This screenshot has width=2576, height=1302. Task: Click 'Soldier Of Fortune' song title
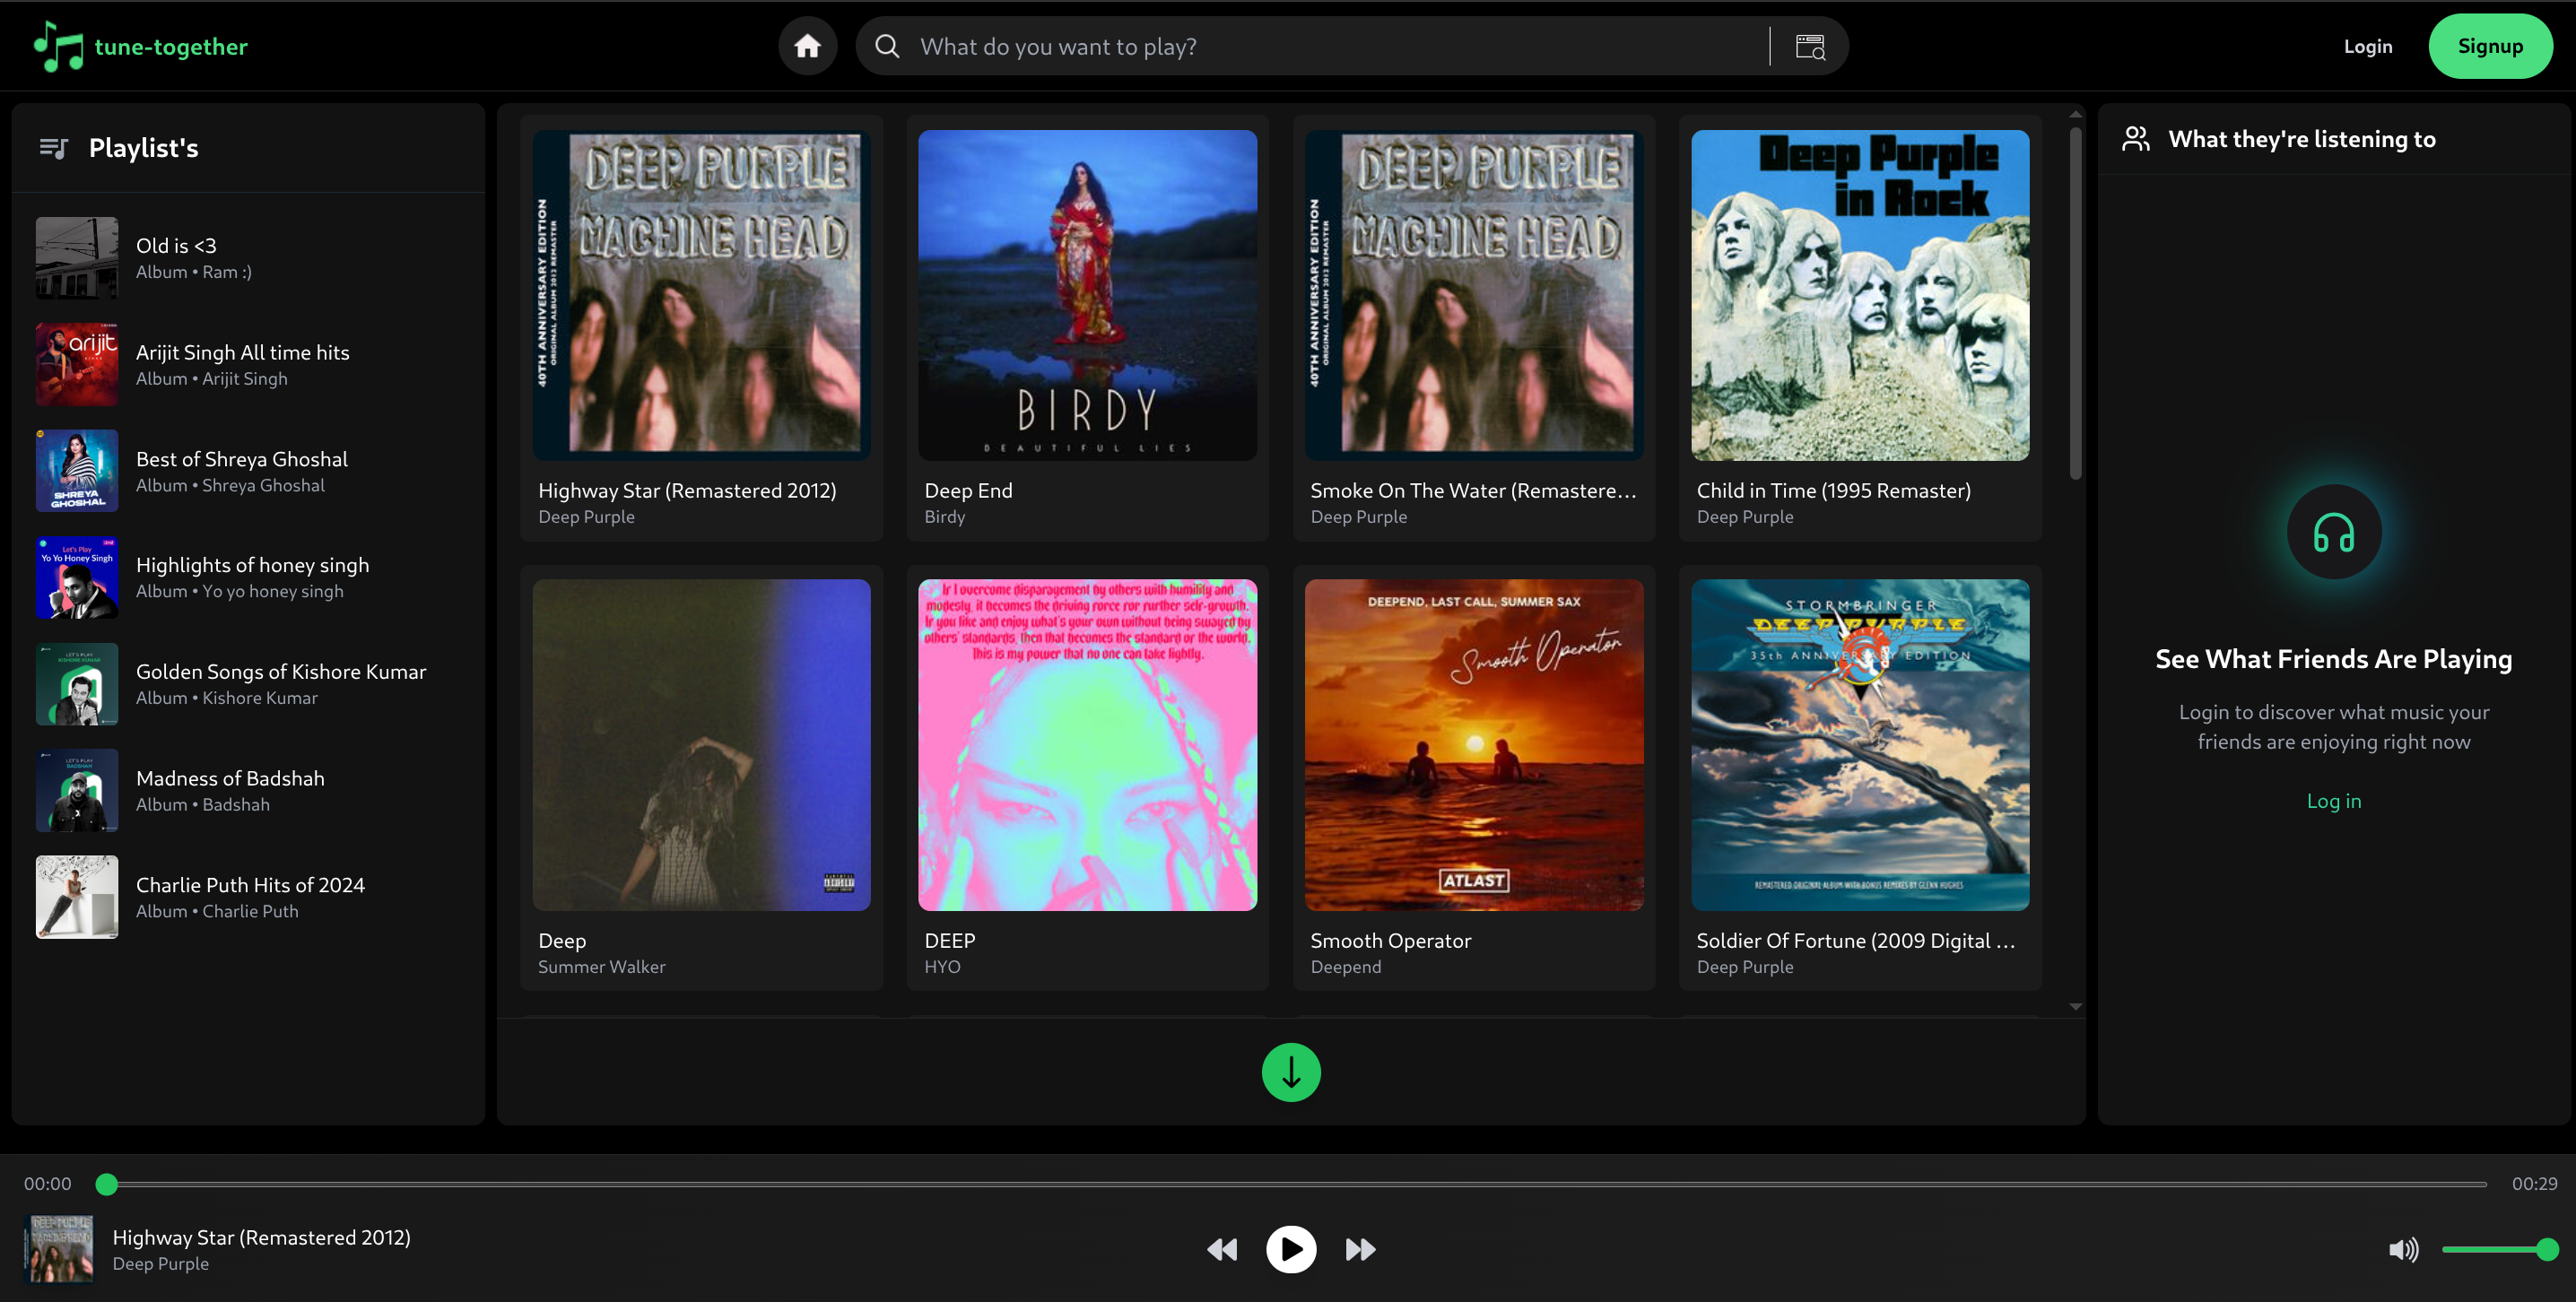pos(1855,941)
